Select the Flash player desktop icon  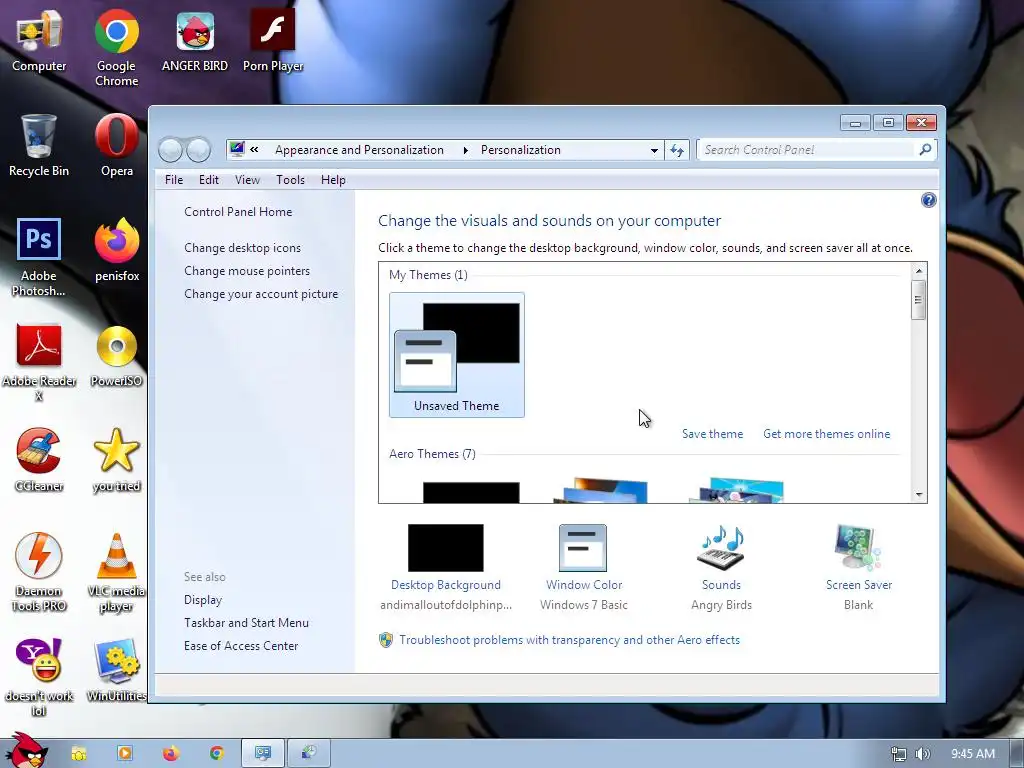[x=273, y=40]
